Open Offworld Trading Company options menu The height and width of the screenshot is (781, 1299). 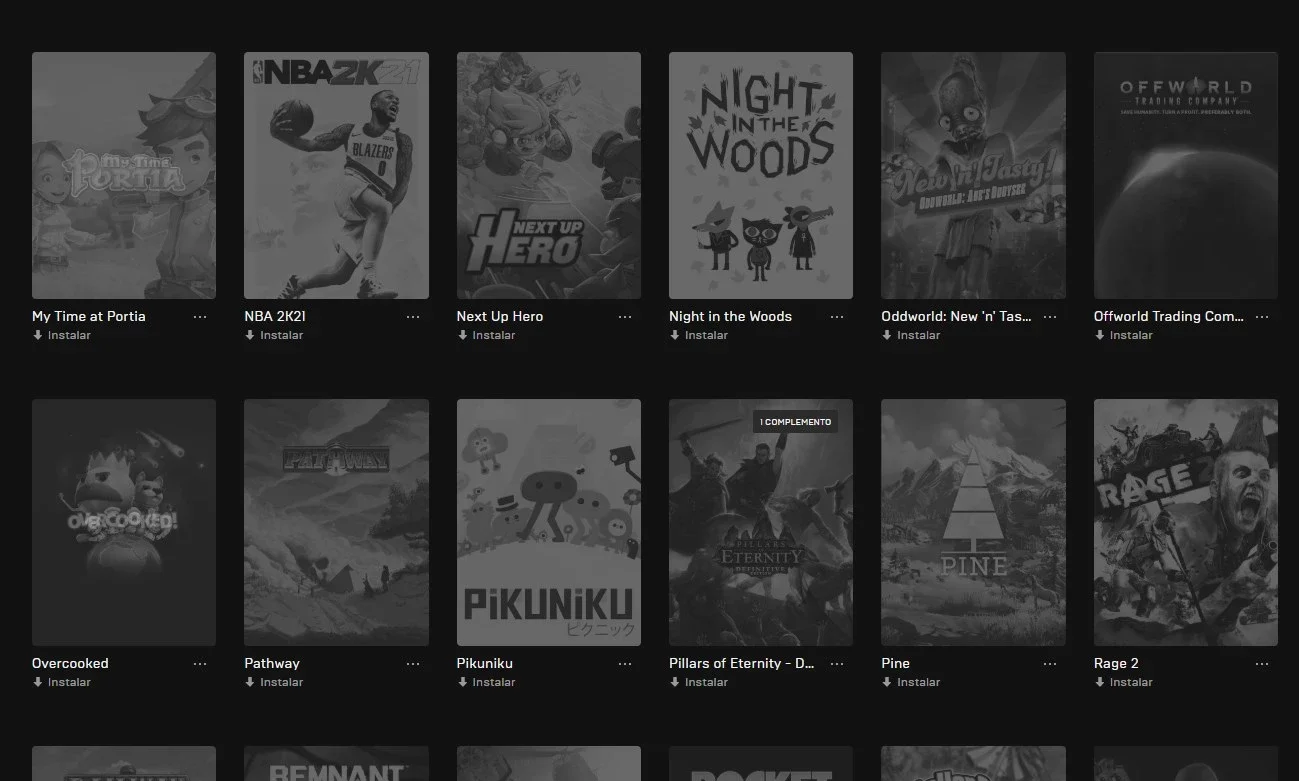(x=1262, y=317)
